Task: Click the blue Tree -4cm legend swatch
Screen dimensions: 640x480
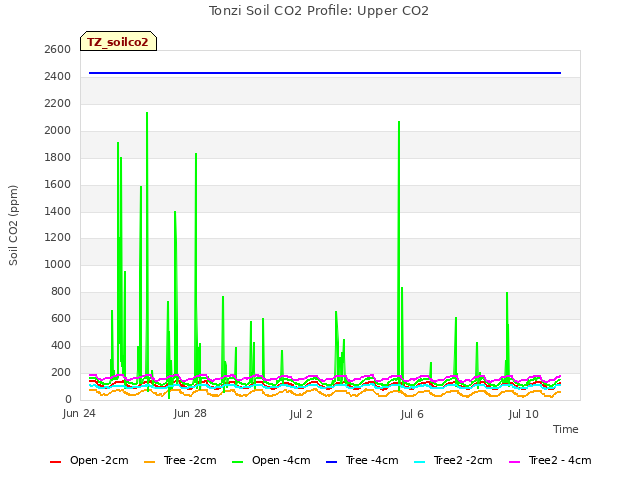Action: coord(331,462)
